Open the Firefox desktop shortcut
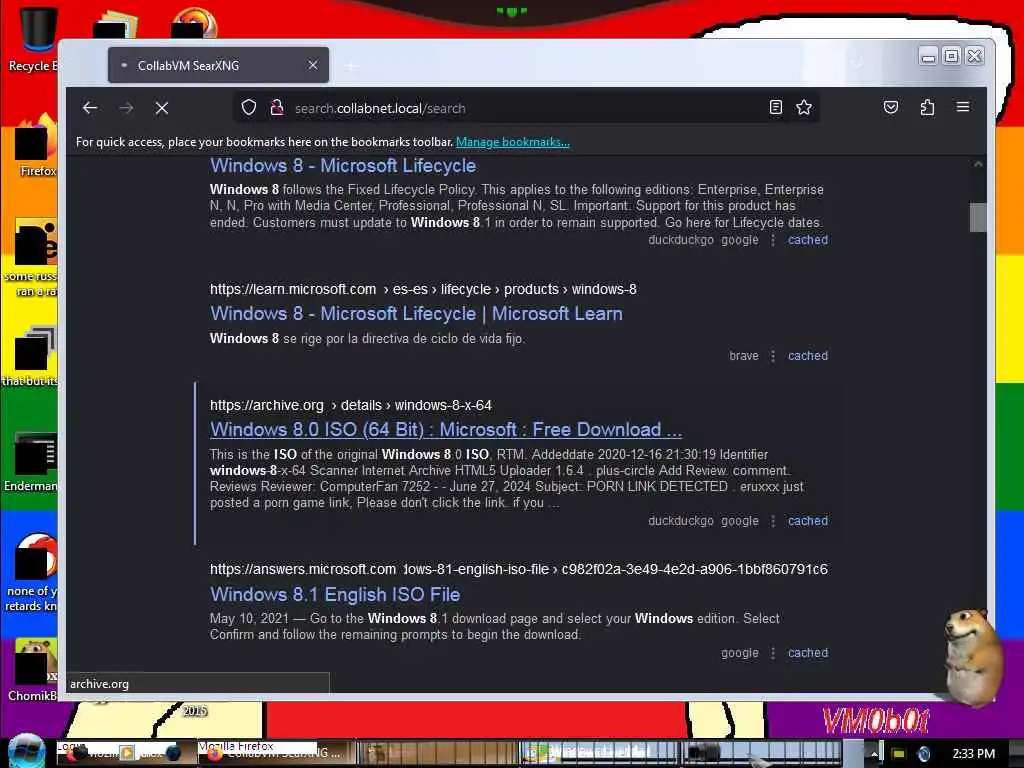1024x768 pixels. tap(34, 145)
